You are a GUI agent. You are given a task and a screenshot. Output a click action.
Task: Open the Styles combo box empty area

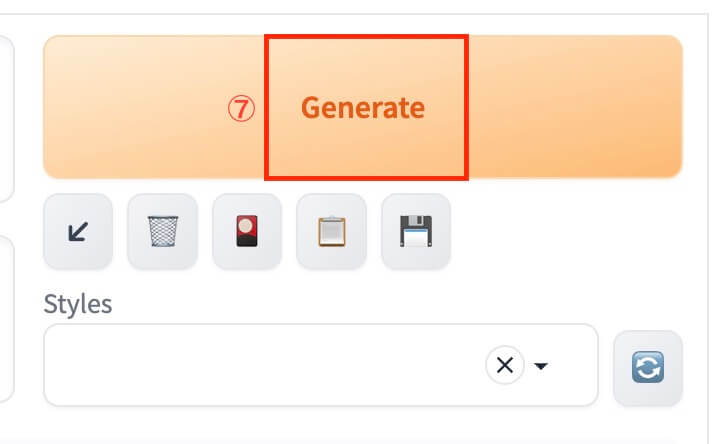pyautogui.click(x=300, y=366)
